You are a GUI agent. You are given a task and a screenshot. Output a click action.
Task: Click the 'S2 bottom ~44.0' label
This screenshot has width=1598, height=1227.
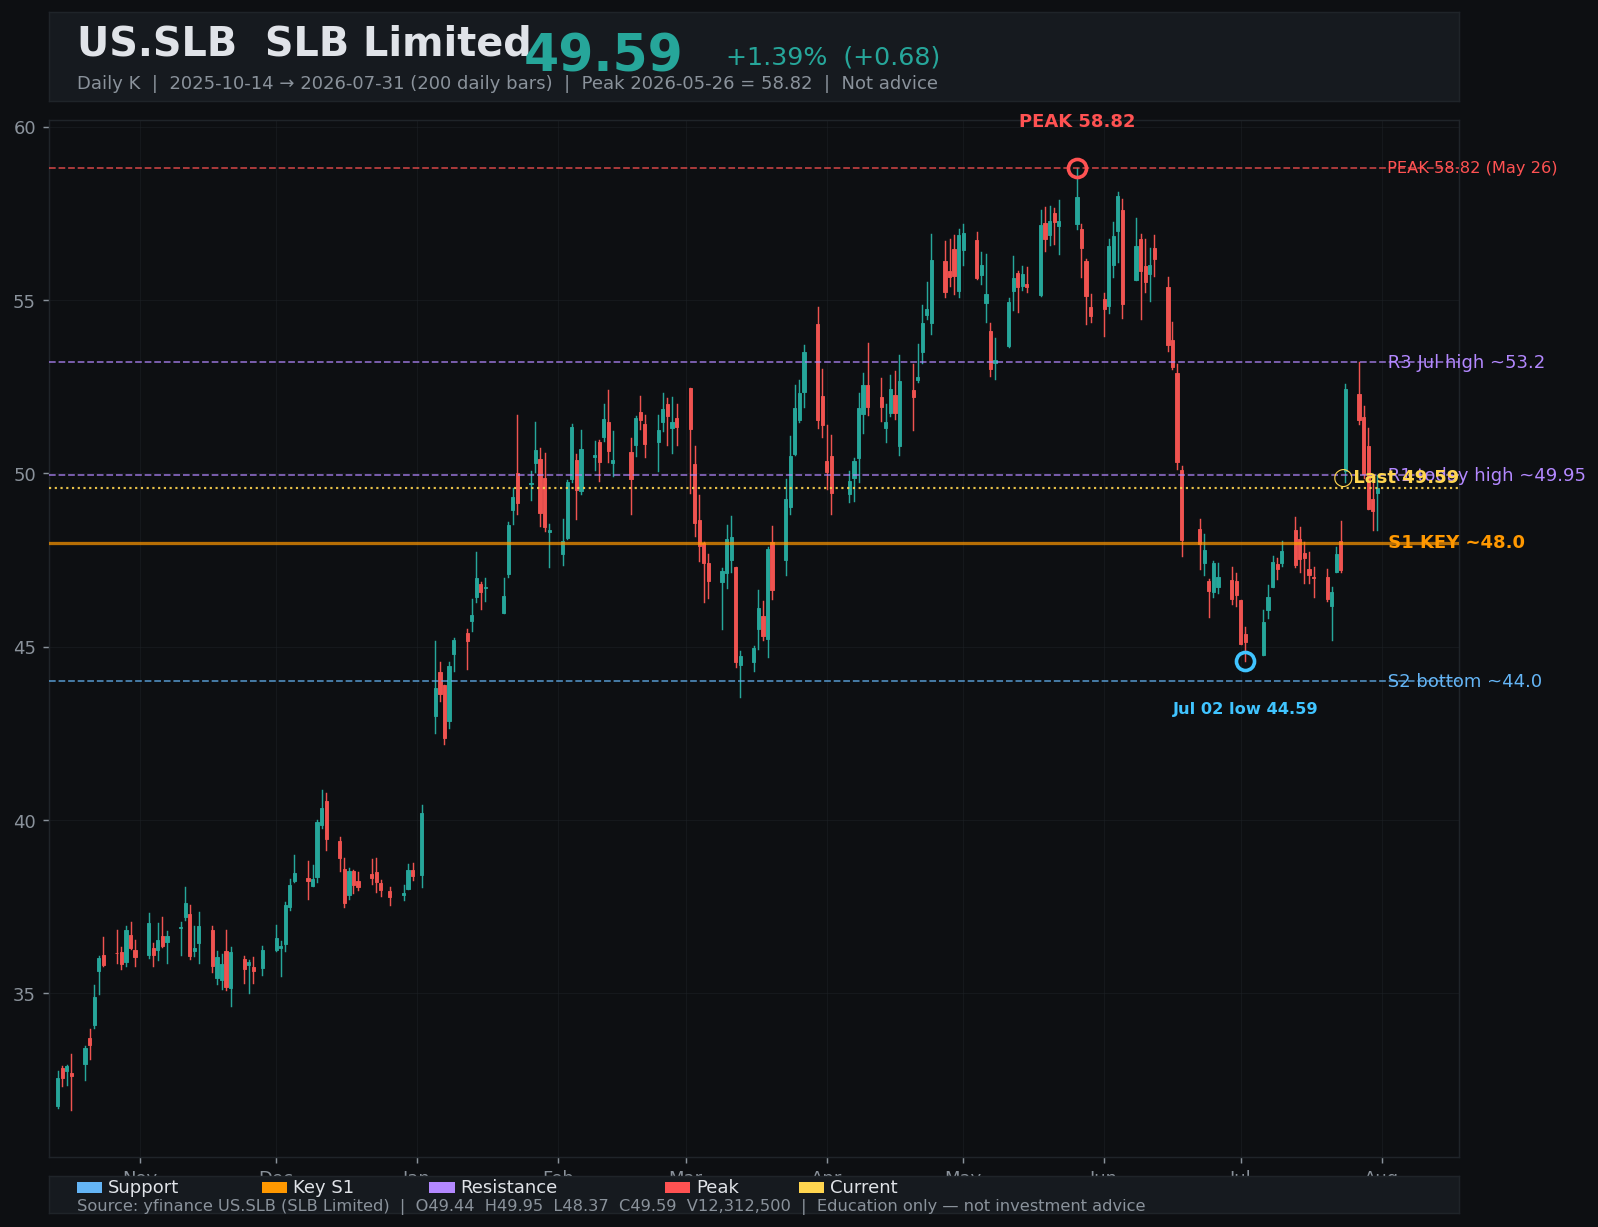coord(1465,681)
